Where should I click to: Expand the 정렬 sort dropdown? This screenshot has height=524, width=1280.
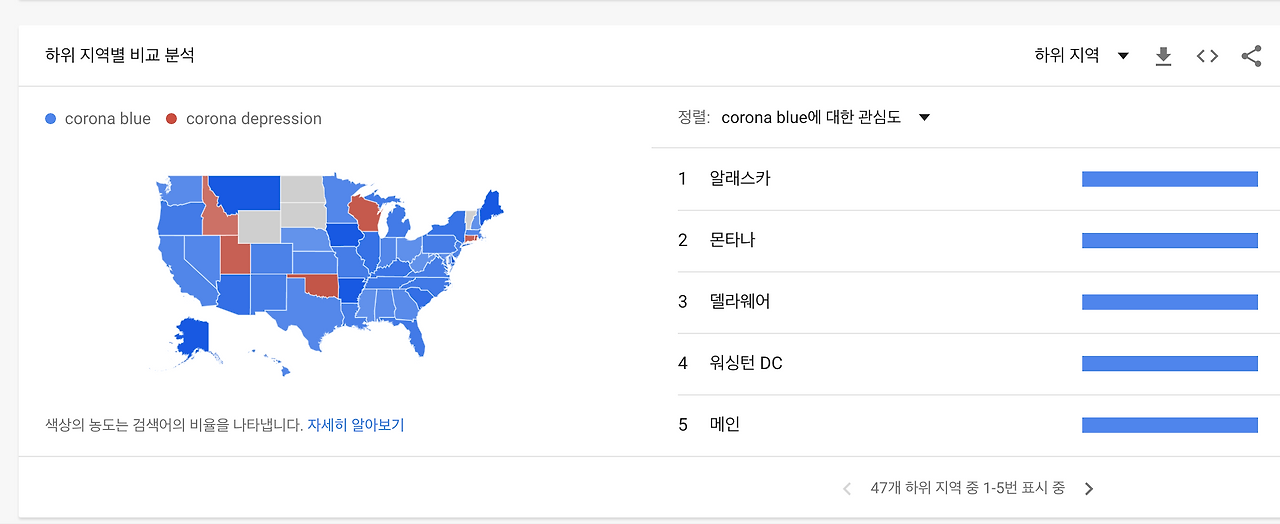coord(811,118)
